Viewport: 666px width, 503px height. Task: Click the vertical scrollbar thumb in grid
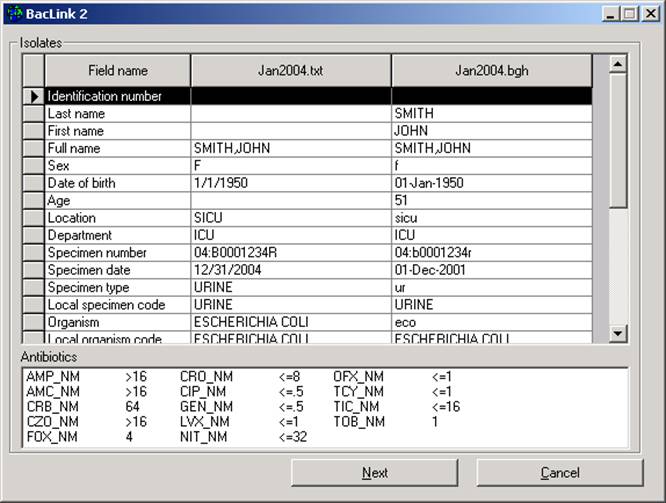click(618, 140)
